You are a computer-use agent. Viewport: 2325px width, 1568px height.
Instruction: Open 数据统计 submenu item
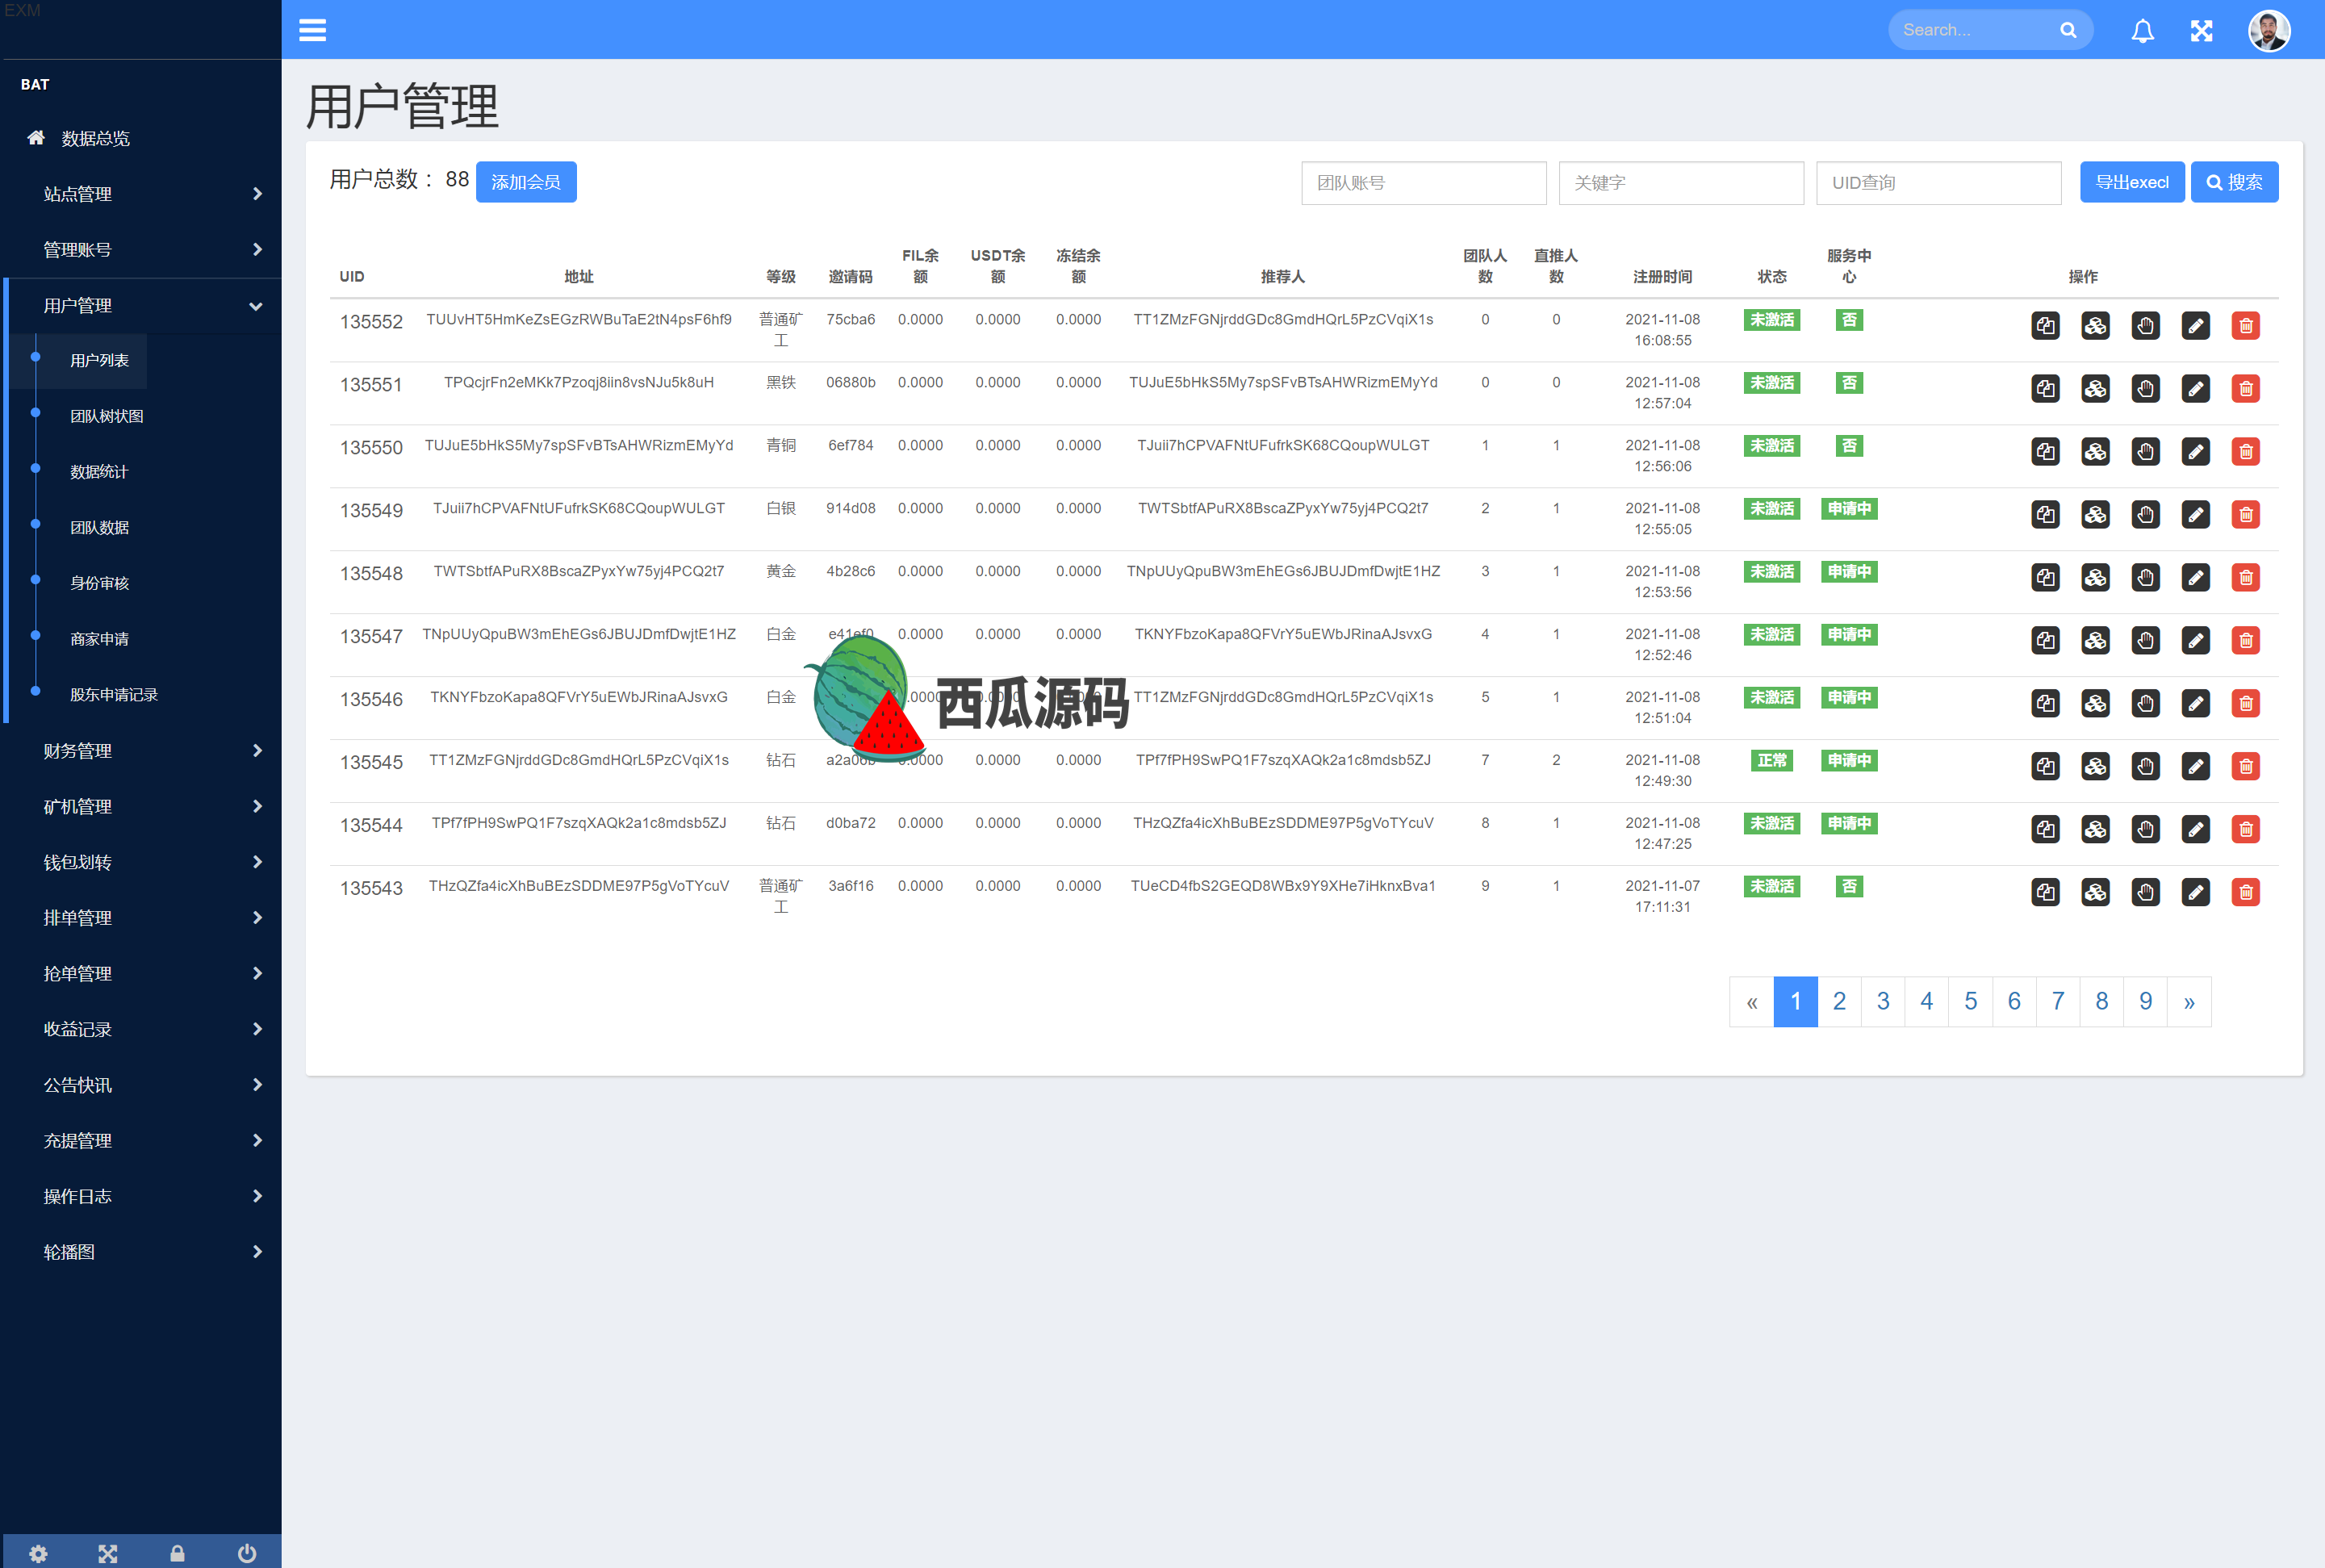click(x=99, y=472)
